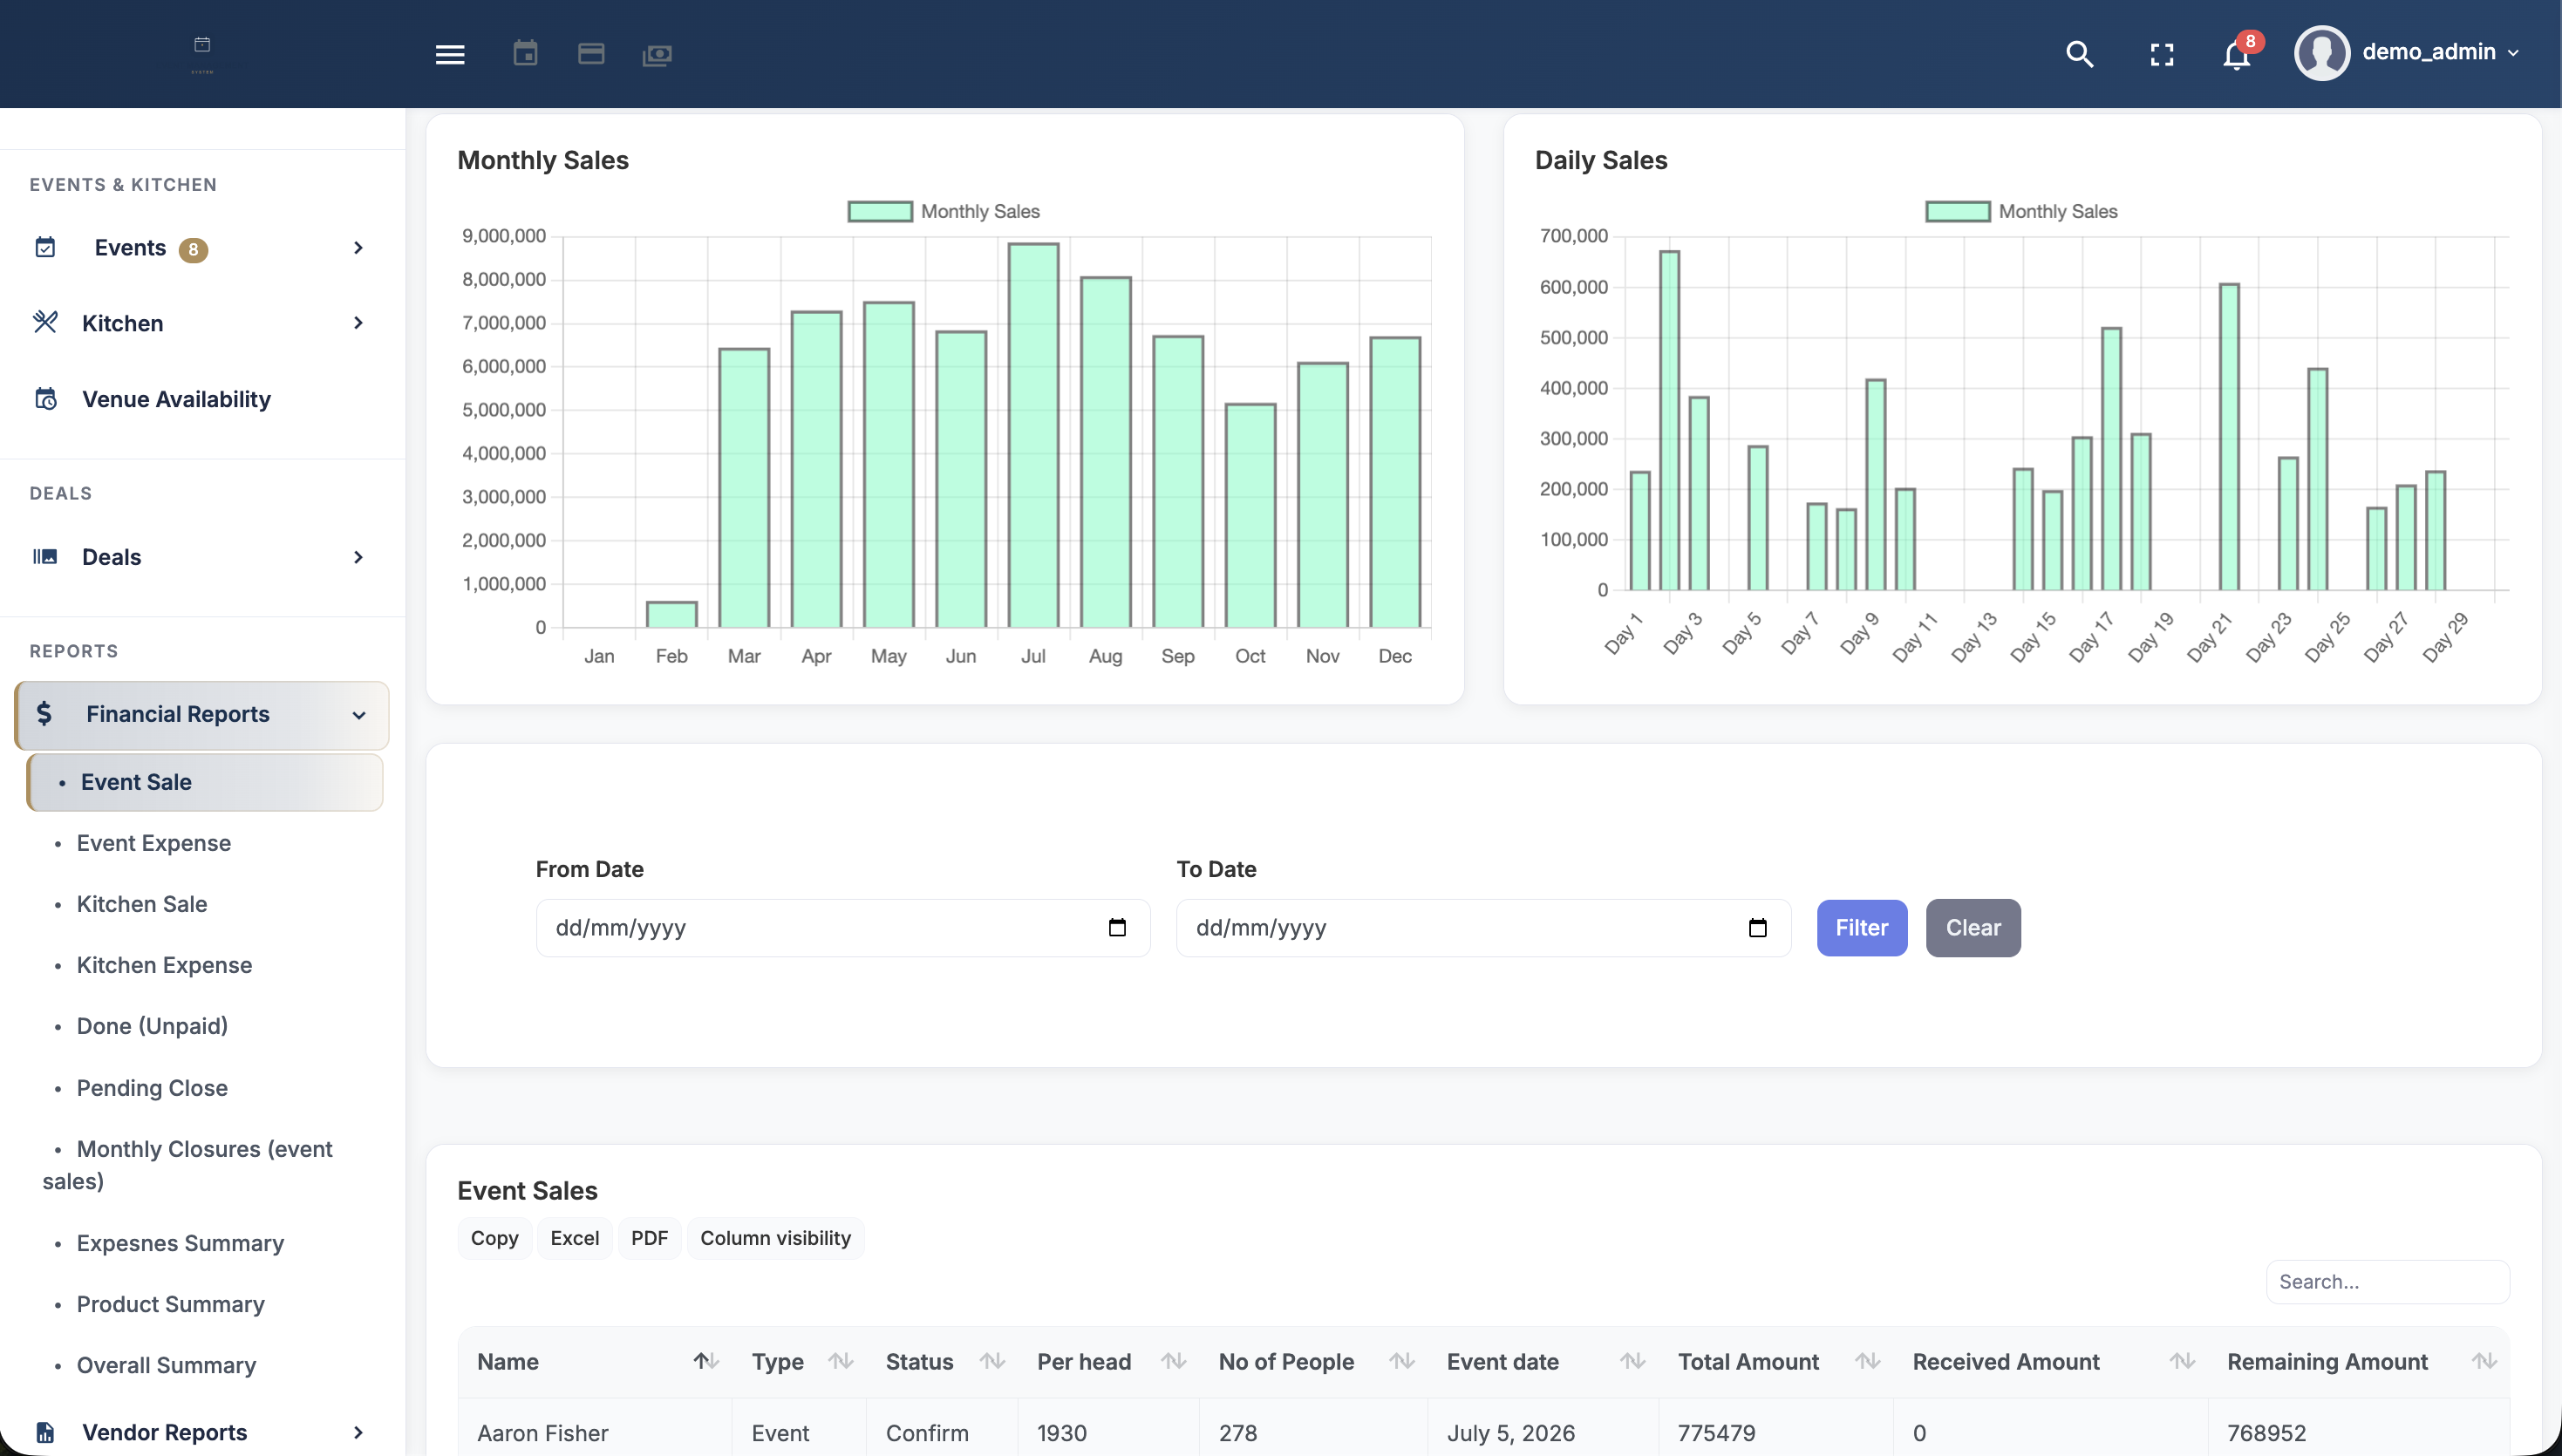This screenshot has height=1456, width=2562.
Task: Export table with the Excel button
Action: click(574, 1238)
